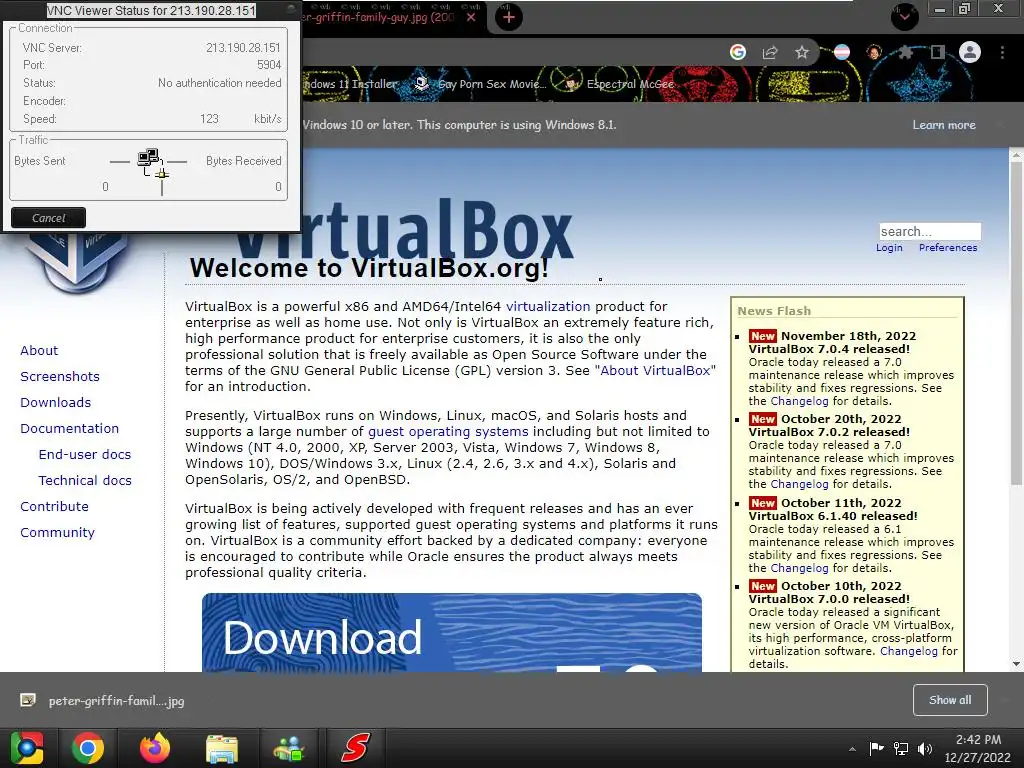Open the Changelog for VirtualBox 6.1.40
This screenshot has height=768, width=1024.
point(799,568)
